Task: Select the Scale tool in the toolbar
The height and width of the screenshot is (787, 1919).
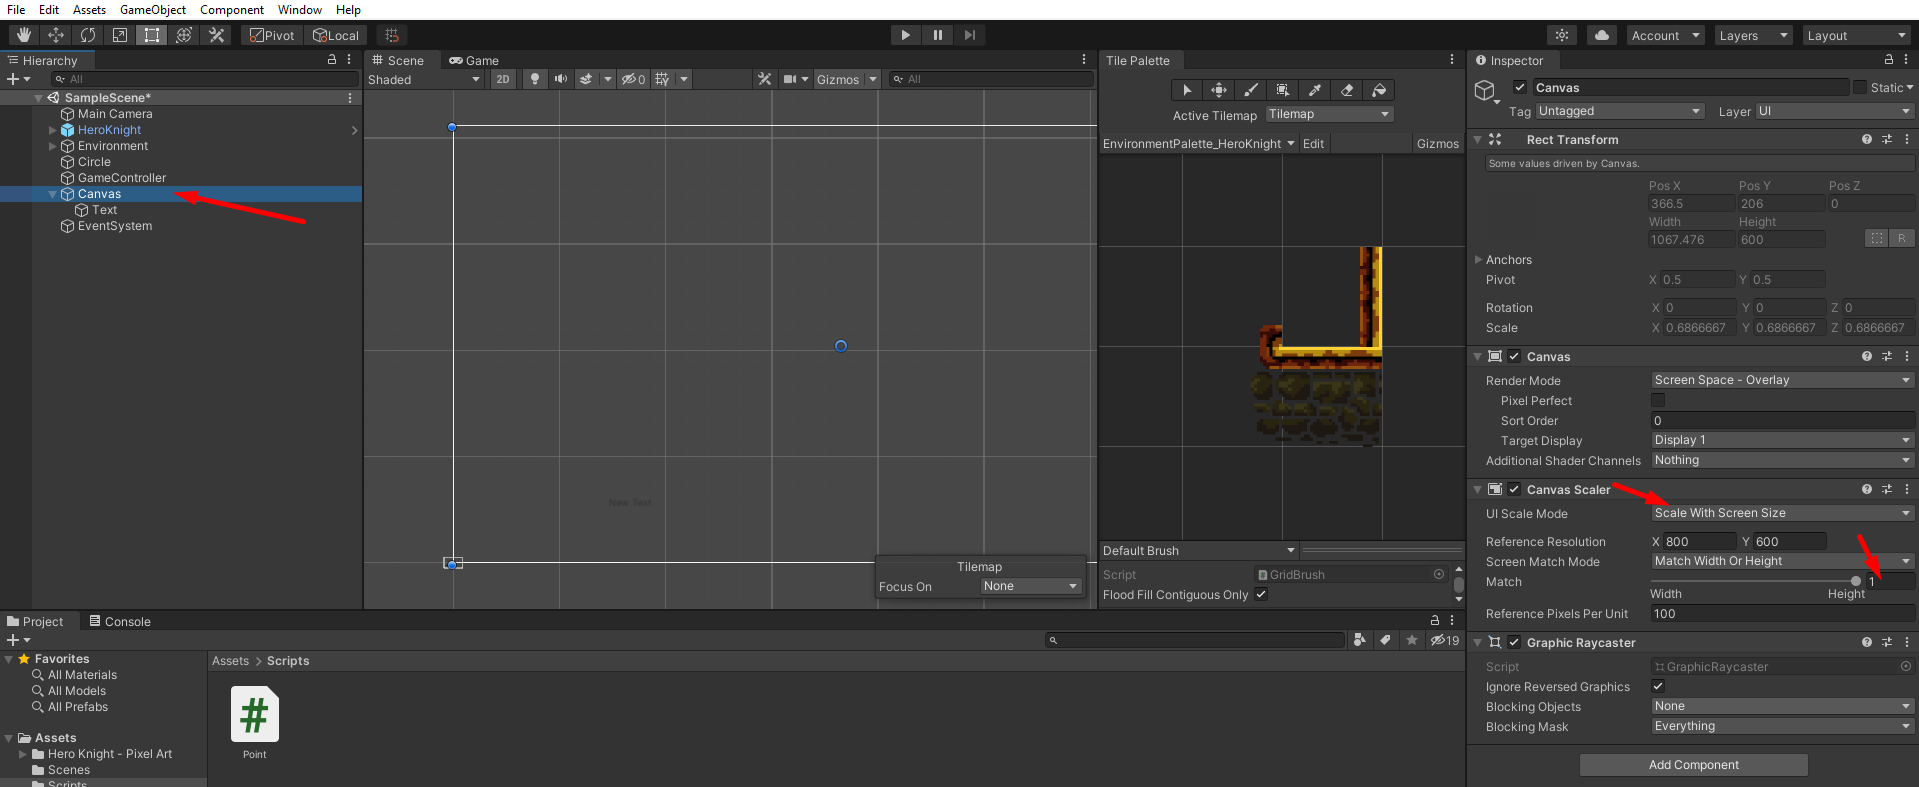Action: click(x=120, y=35)
